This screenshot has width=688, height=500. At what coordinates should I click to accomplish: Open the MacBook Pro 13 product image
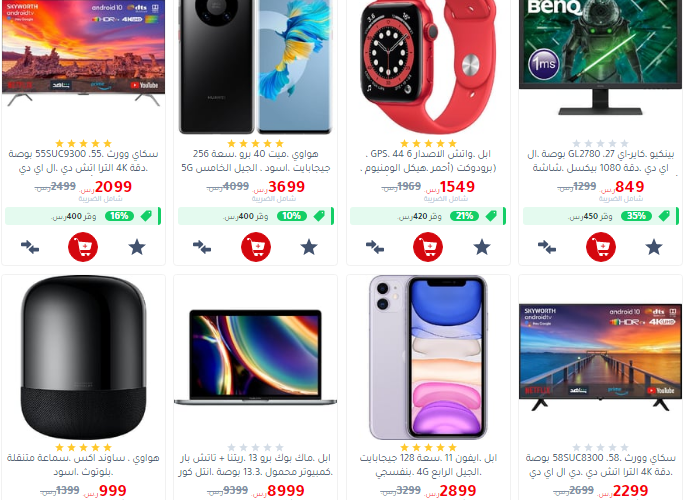click(x=255, y=357)
